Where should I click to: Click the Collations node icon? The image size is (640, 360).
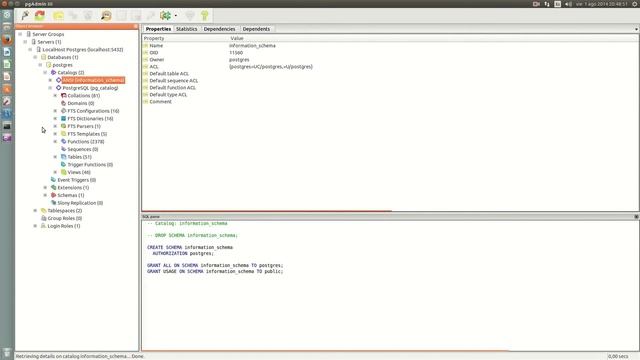tap(64, 96)
